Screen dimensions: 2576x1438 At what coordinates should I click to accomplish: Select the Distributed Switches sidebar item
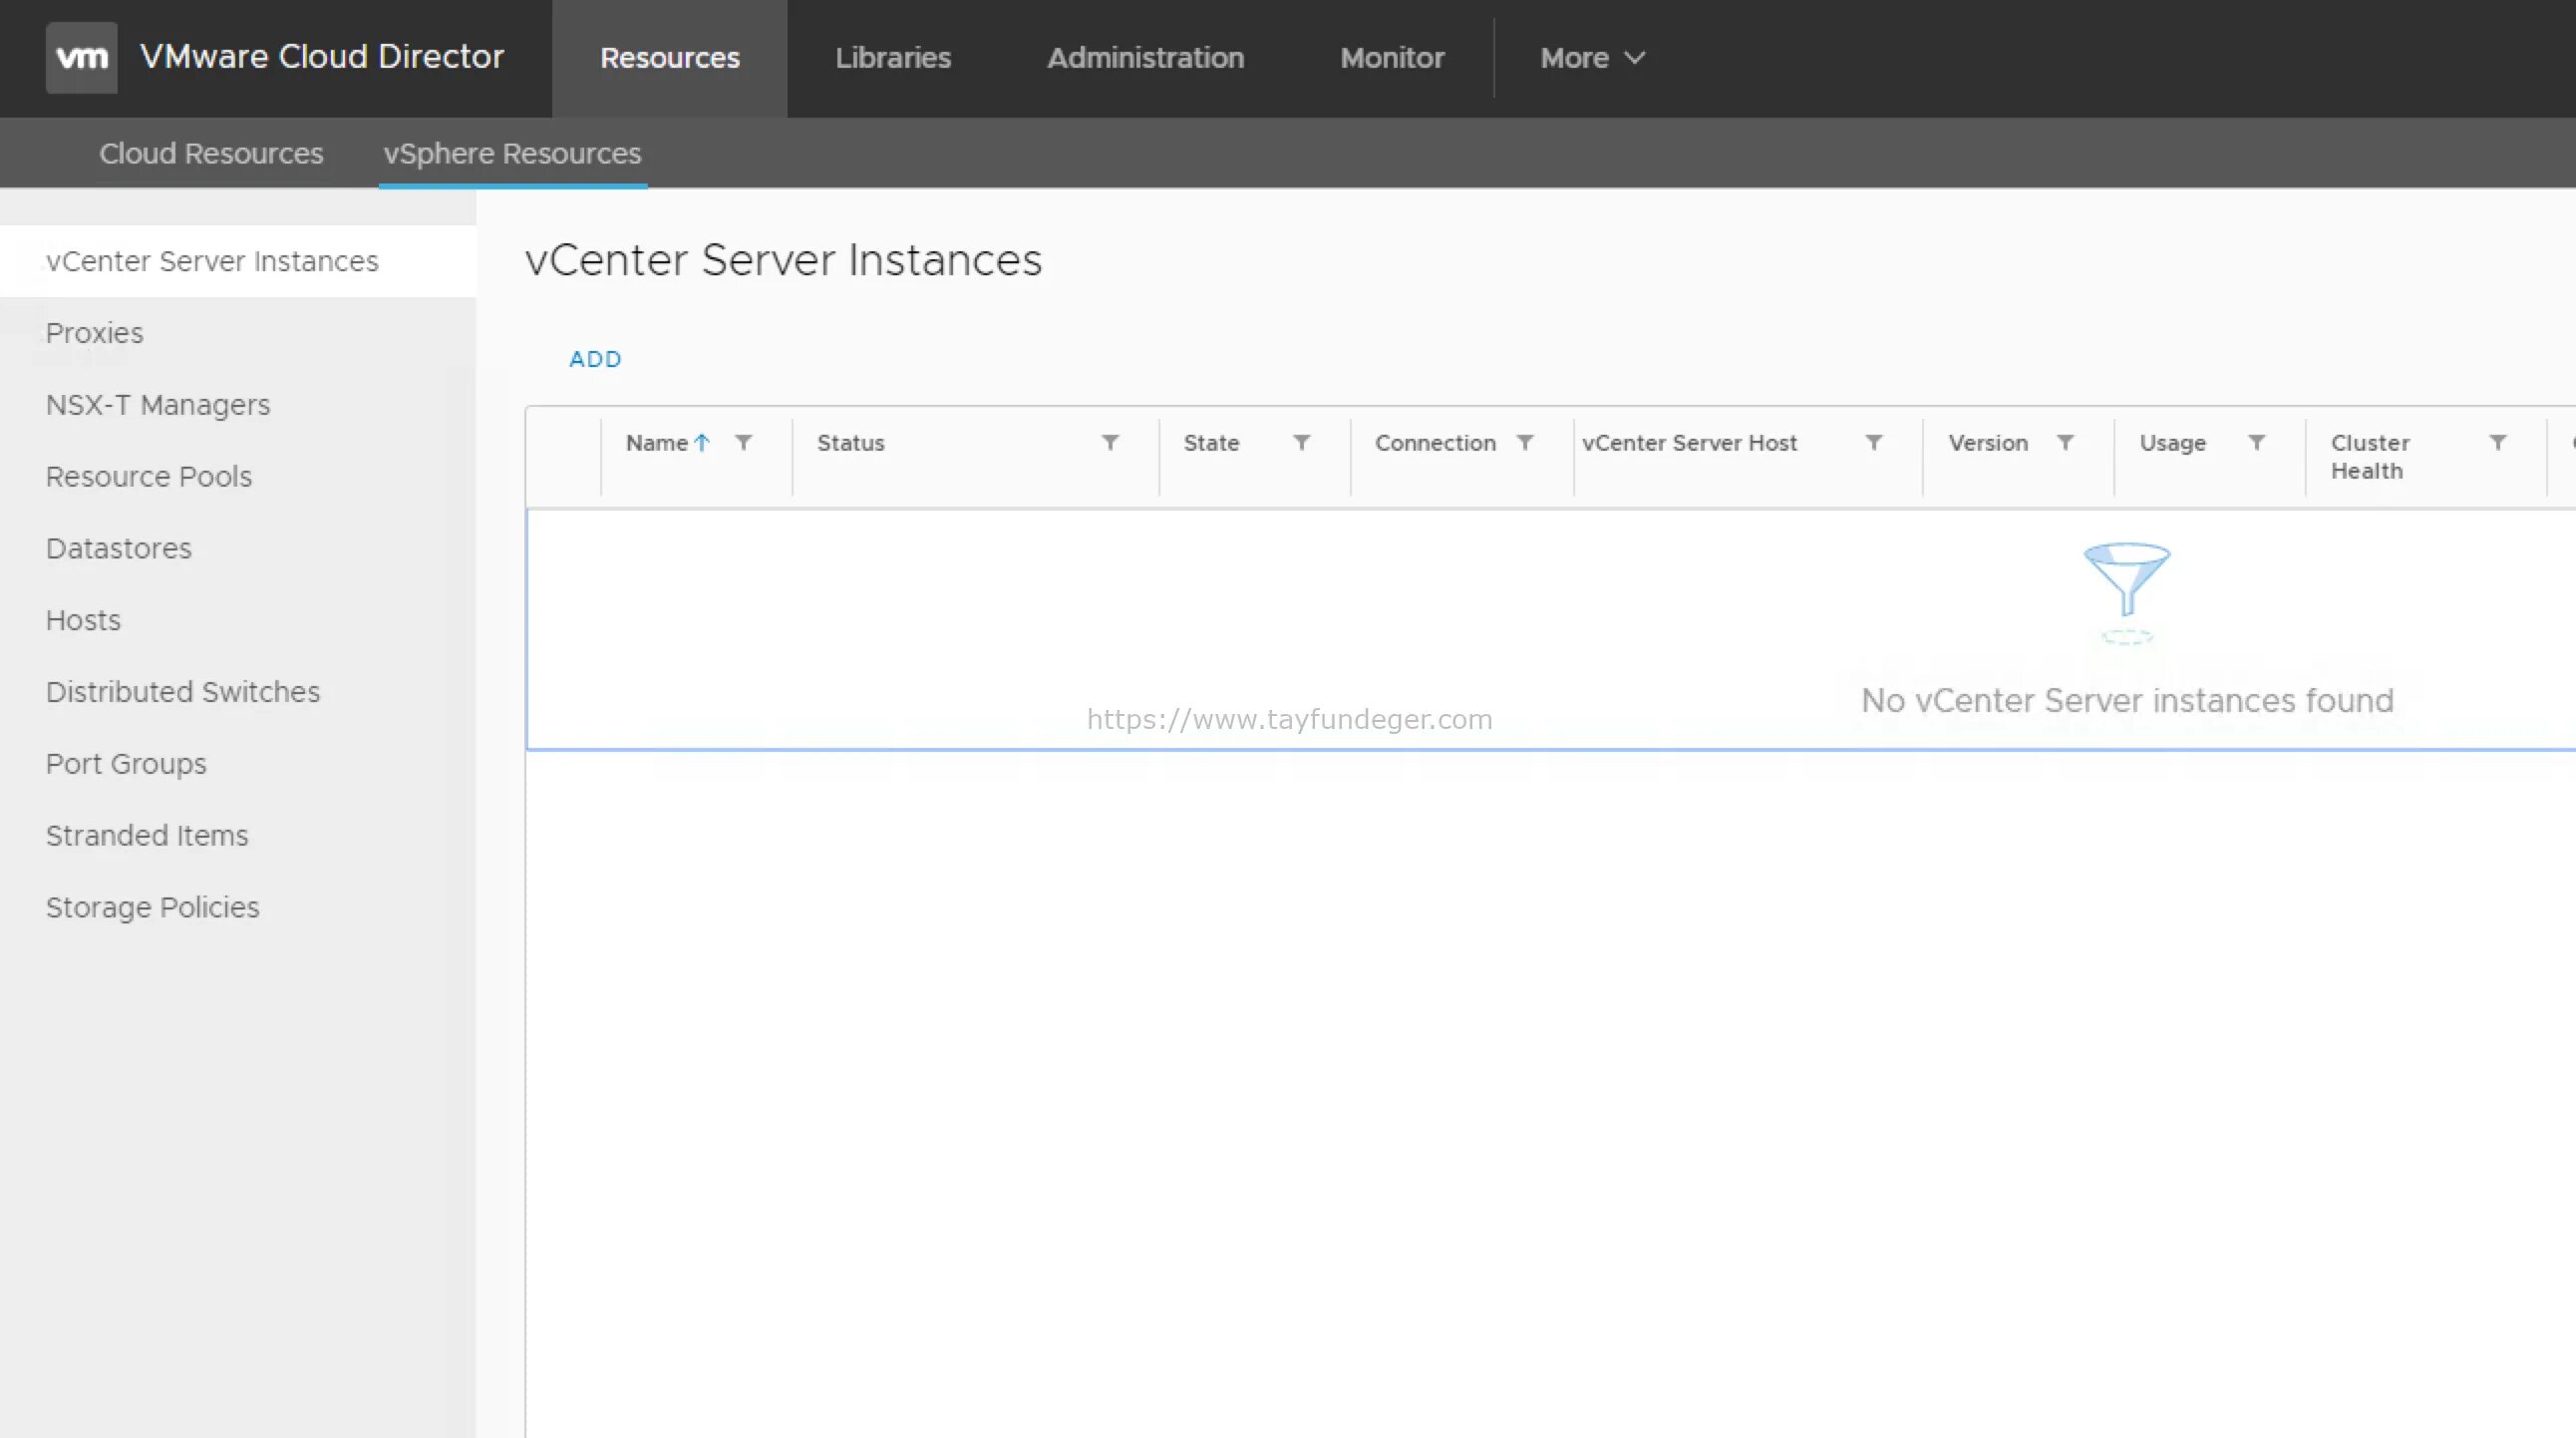click(x=182, y=691)
